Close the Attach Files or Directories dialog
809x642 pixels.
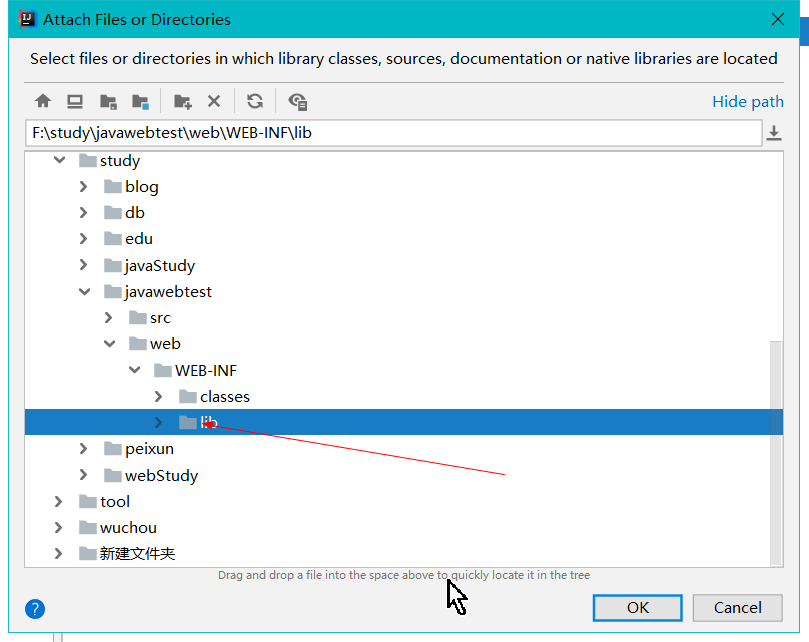pyautogui.click(x=778, y=19)
